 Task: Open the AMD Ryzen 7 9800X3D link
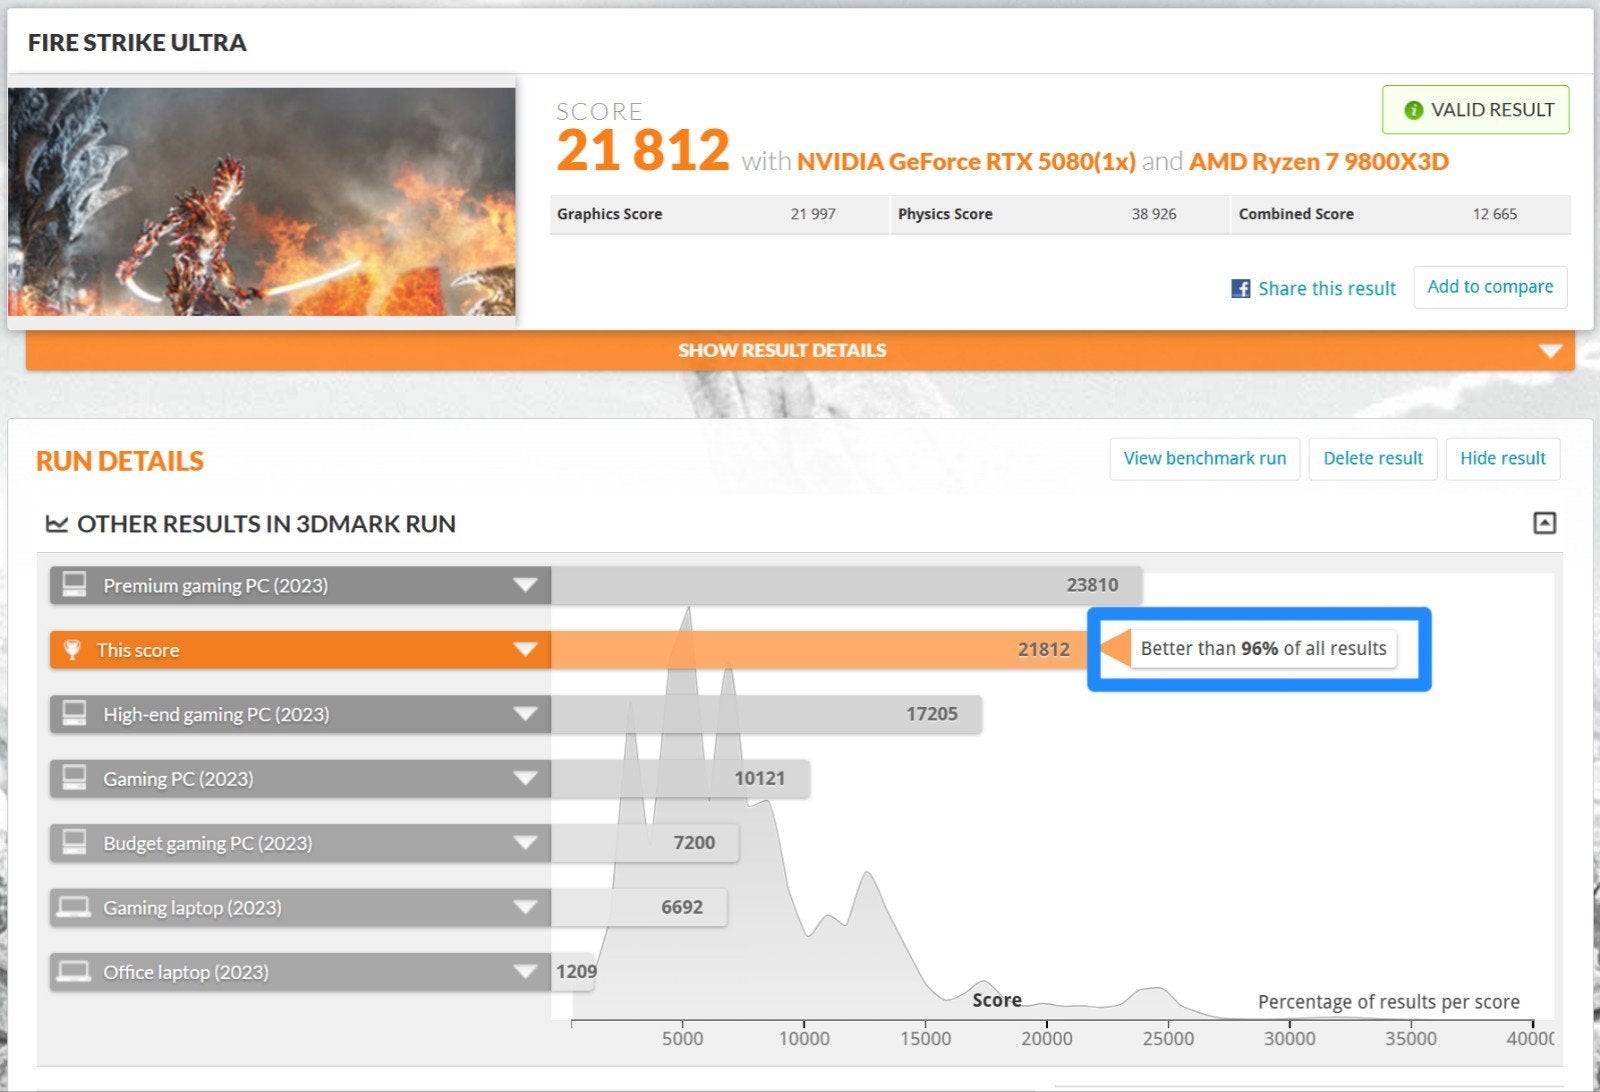tap(1318, 162)
